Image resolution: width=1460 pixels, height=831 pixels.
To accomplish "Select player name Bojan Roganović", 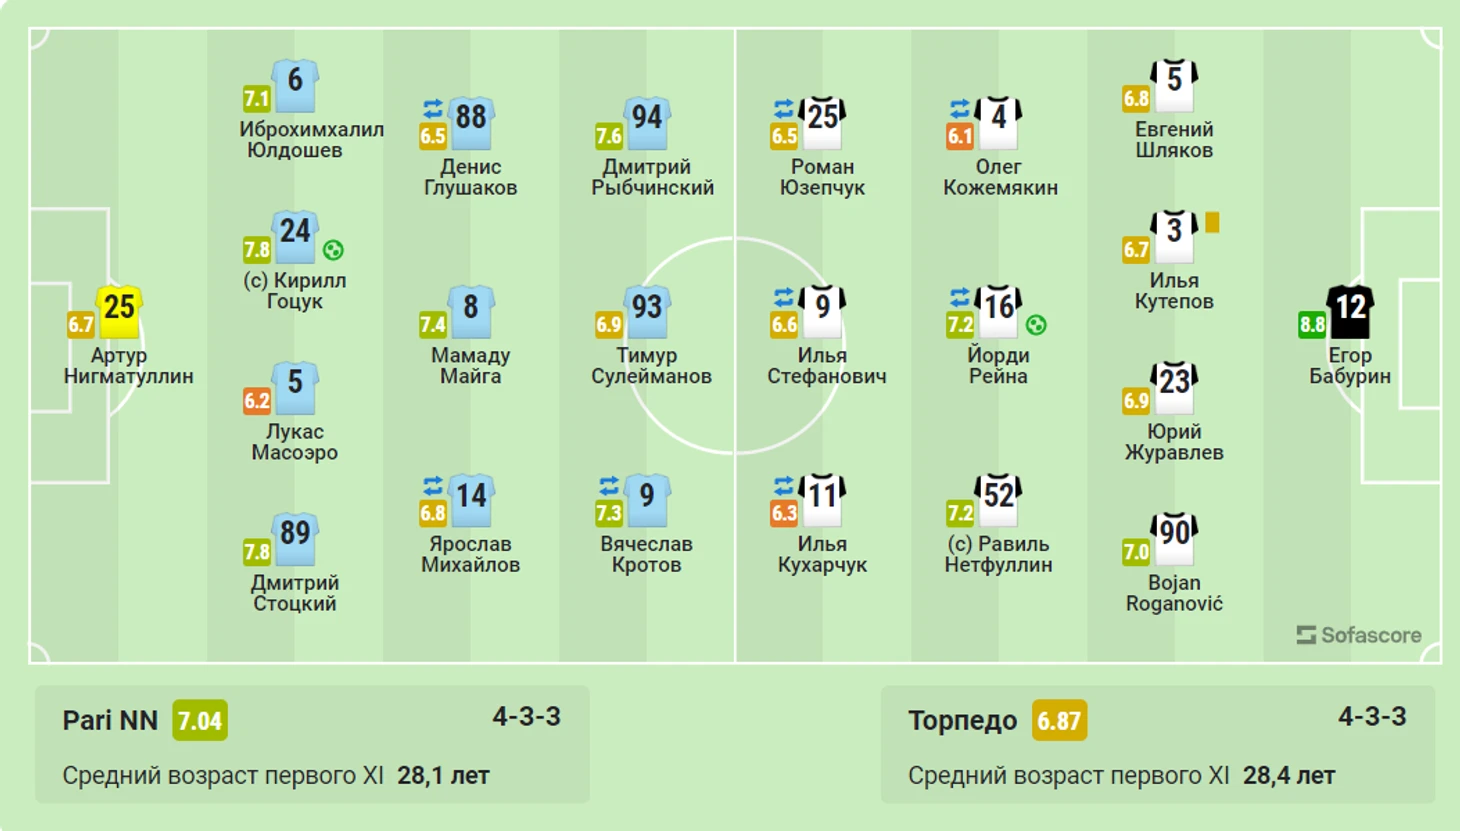I will pyautogui.click(x=1174, y=593).
